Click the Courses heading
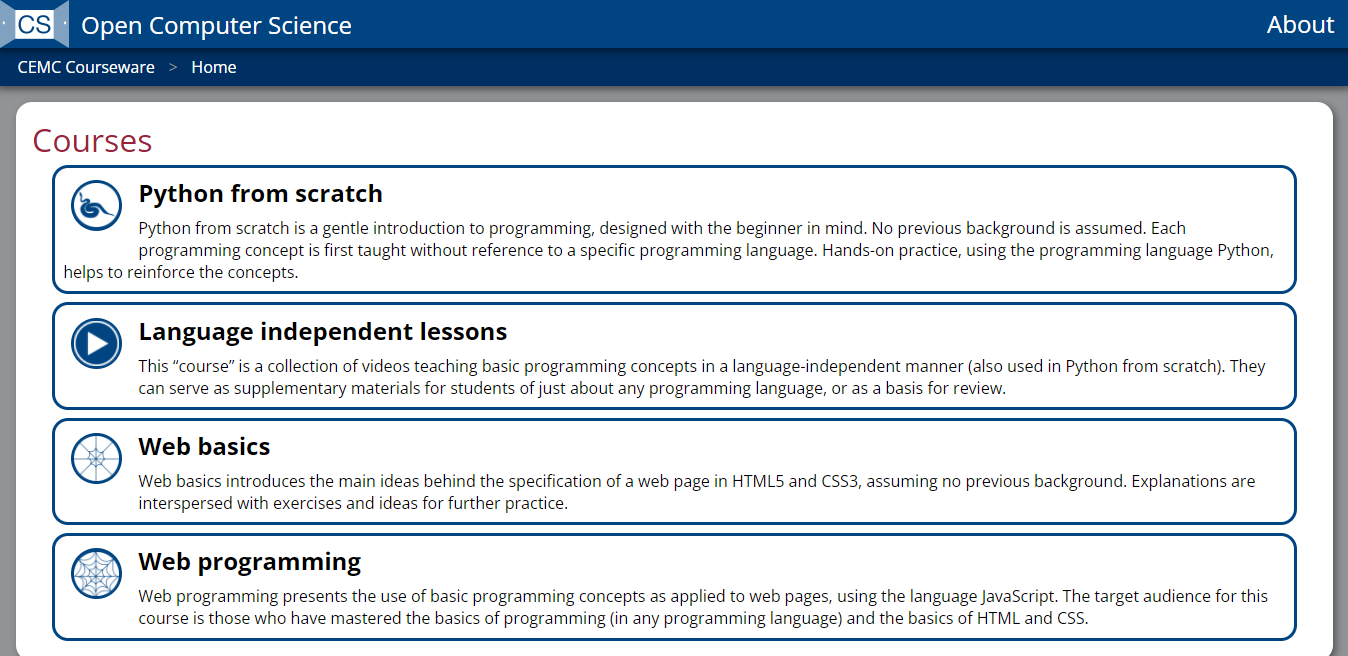This screenshot has width=1348, height=656. coord(92,141)
